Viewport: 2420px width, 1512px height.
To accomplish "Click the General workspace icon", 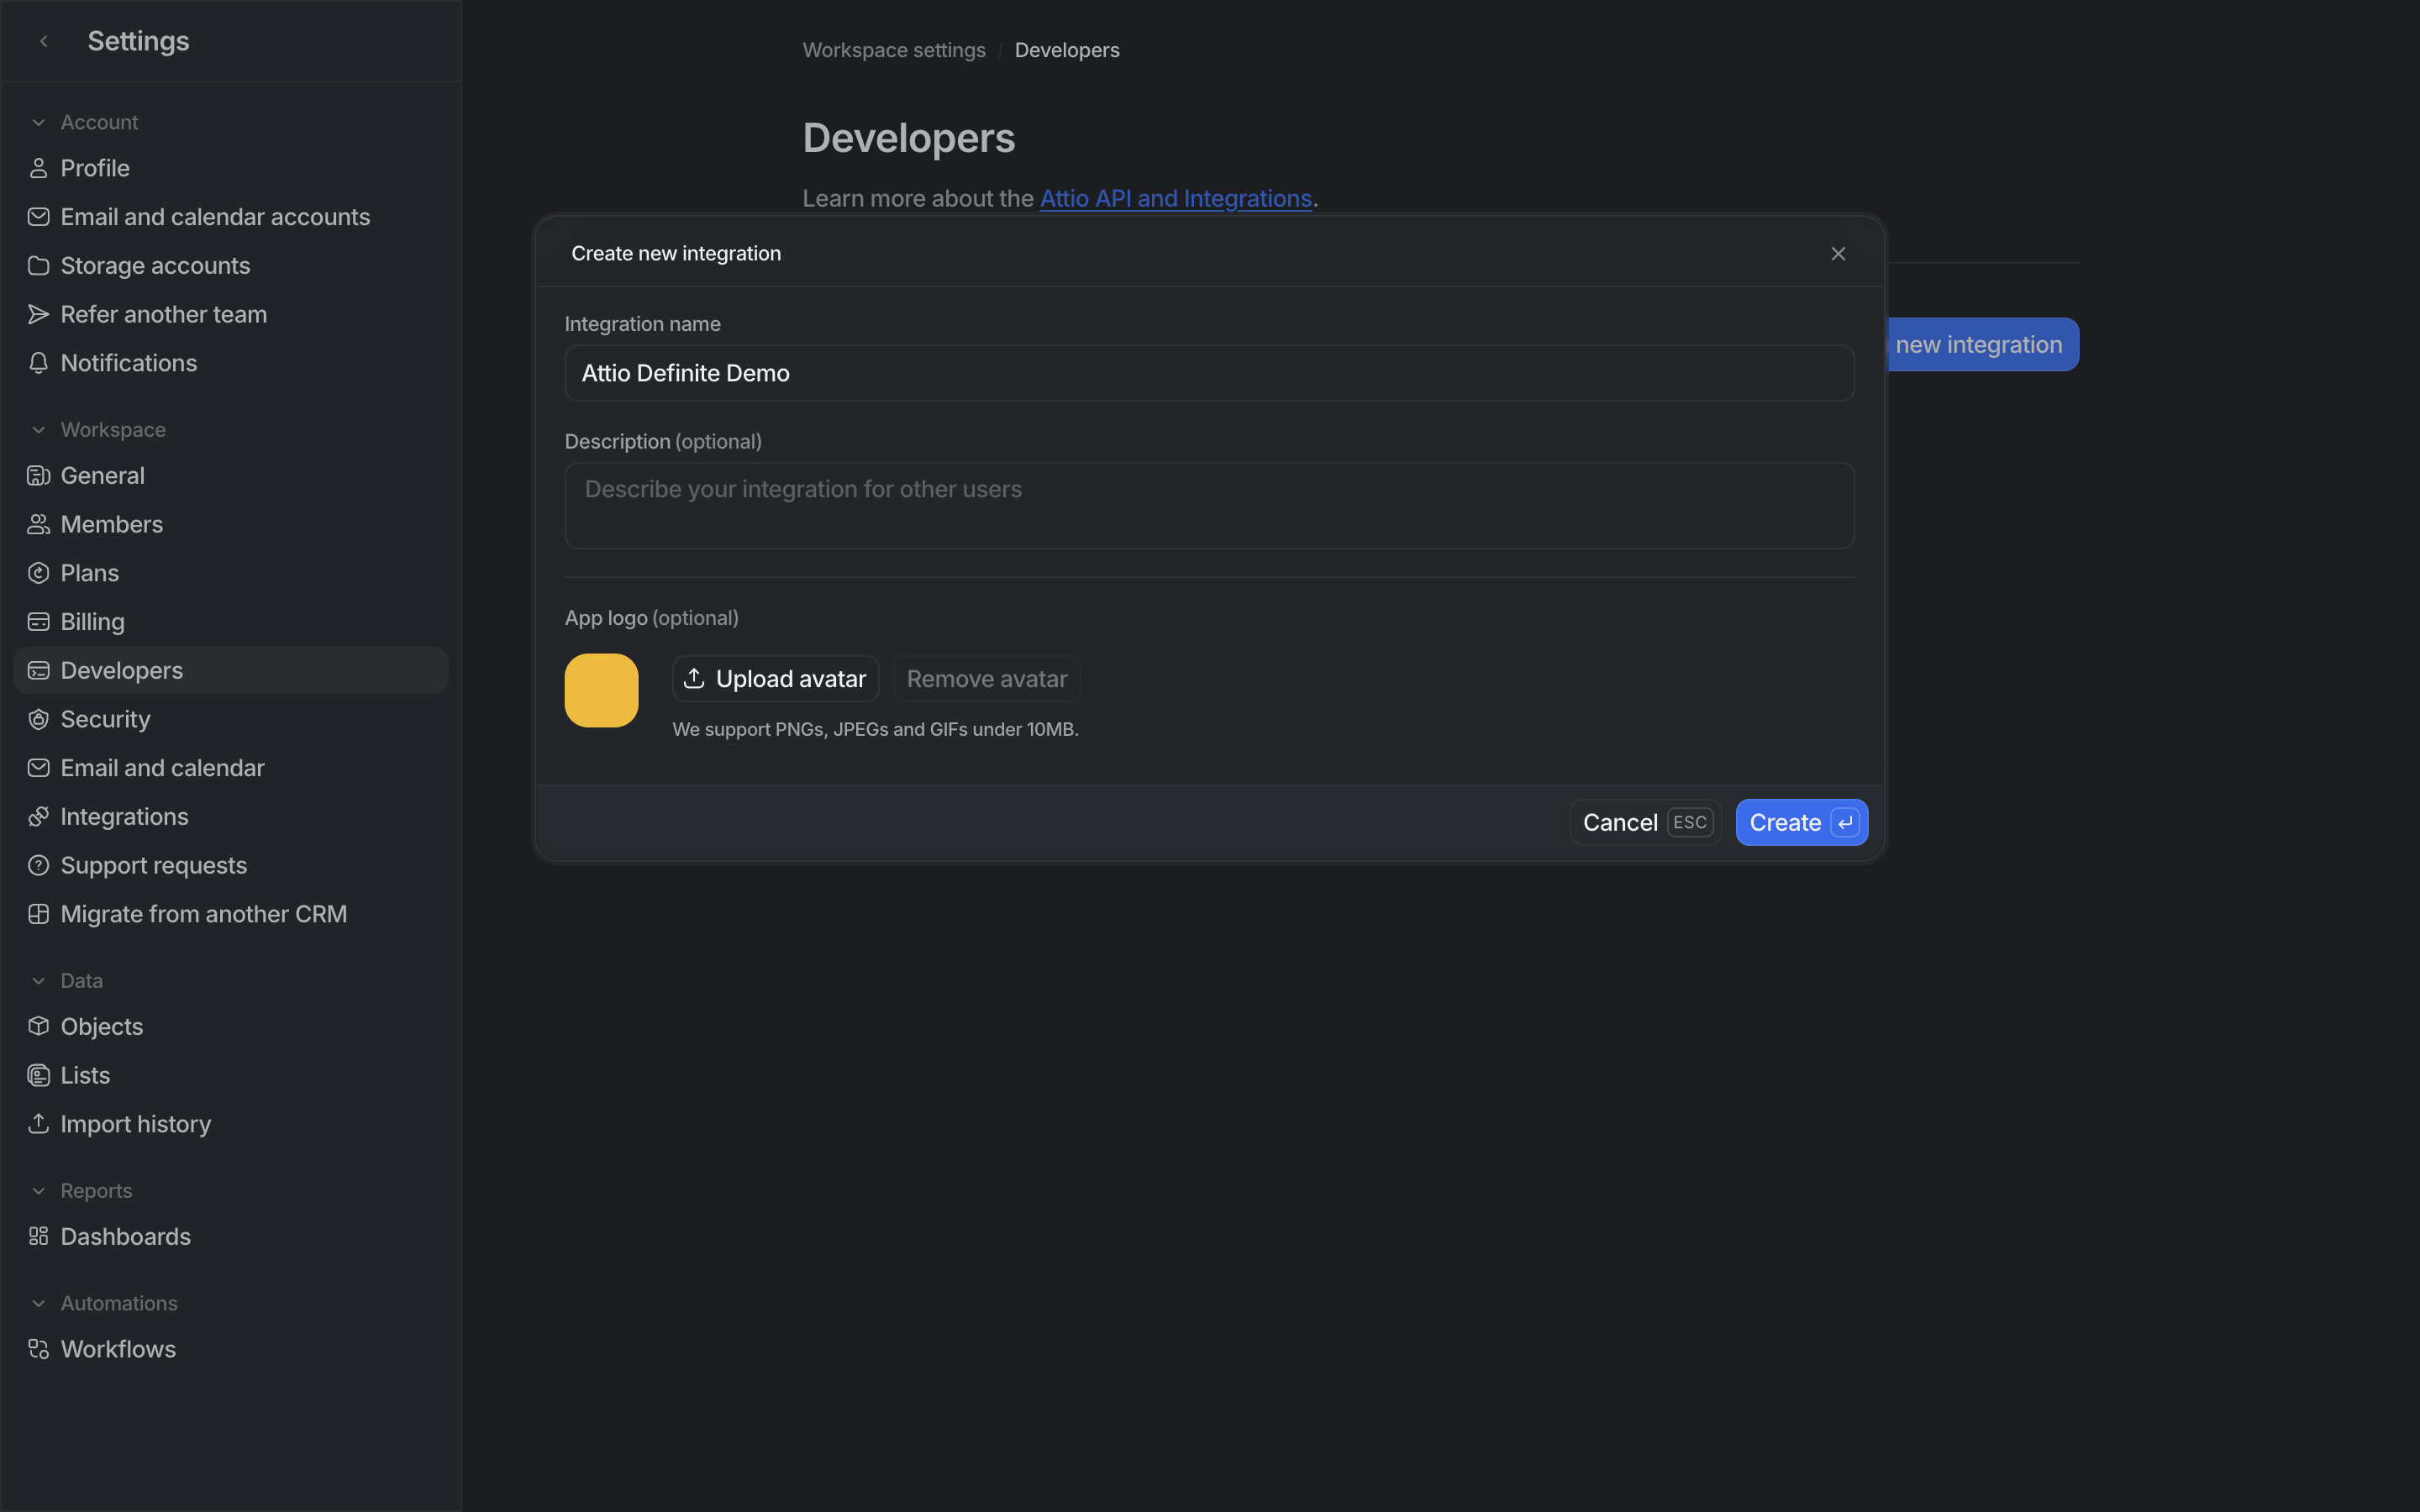I will point(38,476).
